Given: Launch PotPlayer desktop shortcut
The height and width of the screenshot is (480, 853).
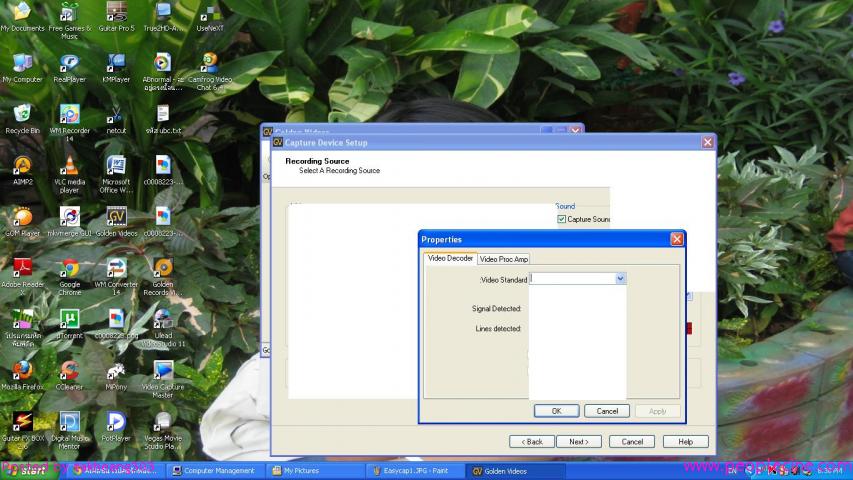Looking at the screenshot, I should point(116,427).
